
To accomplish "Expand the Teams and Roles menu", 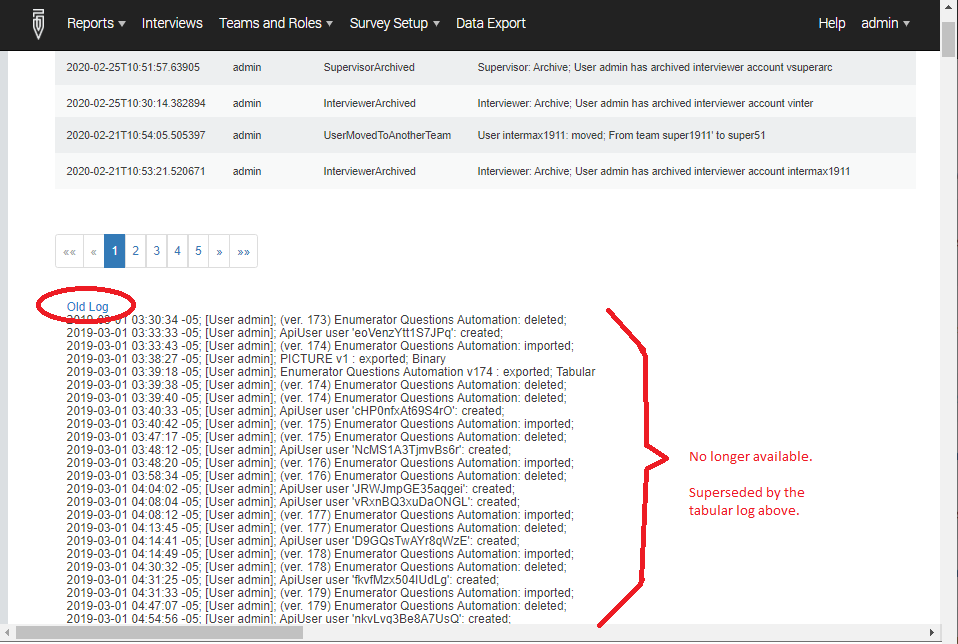I will [275, 23].
